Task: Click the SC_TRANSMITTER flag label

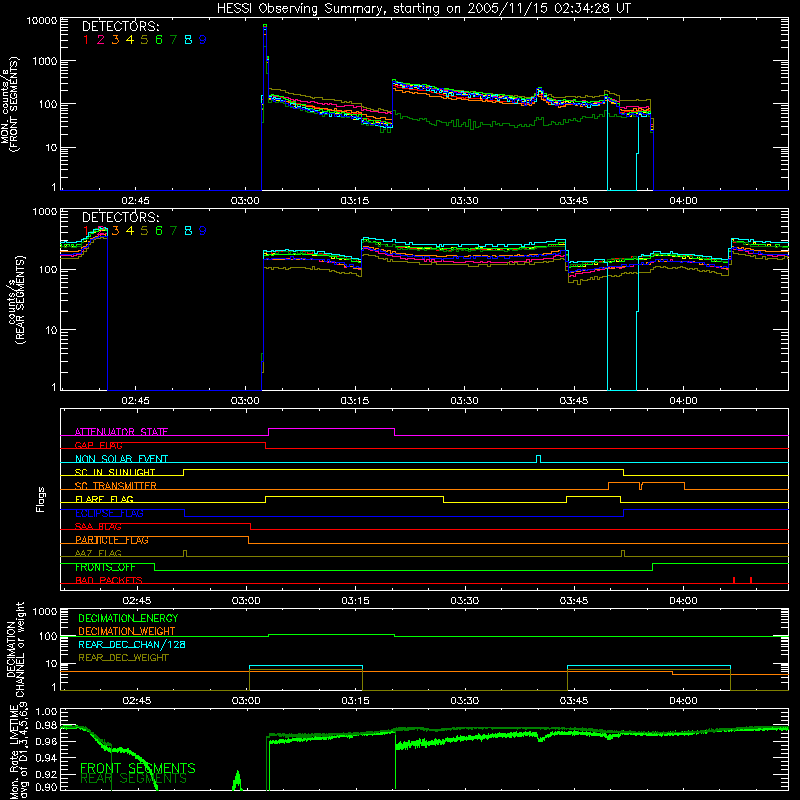Action: [x=116, y=486]
